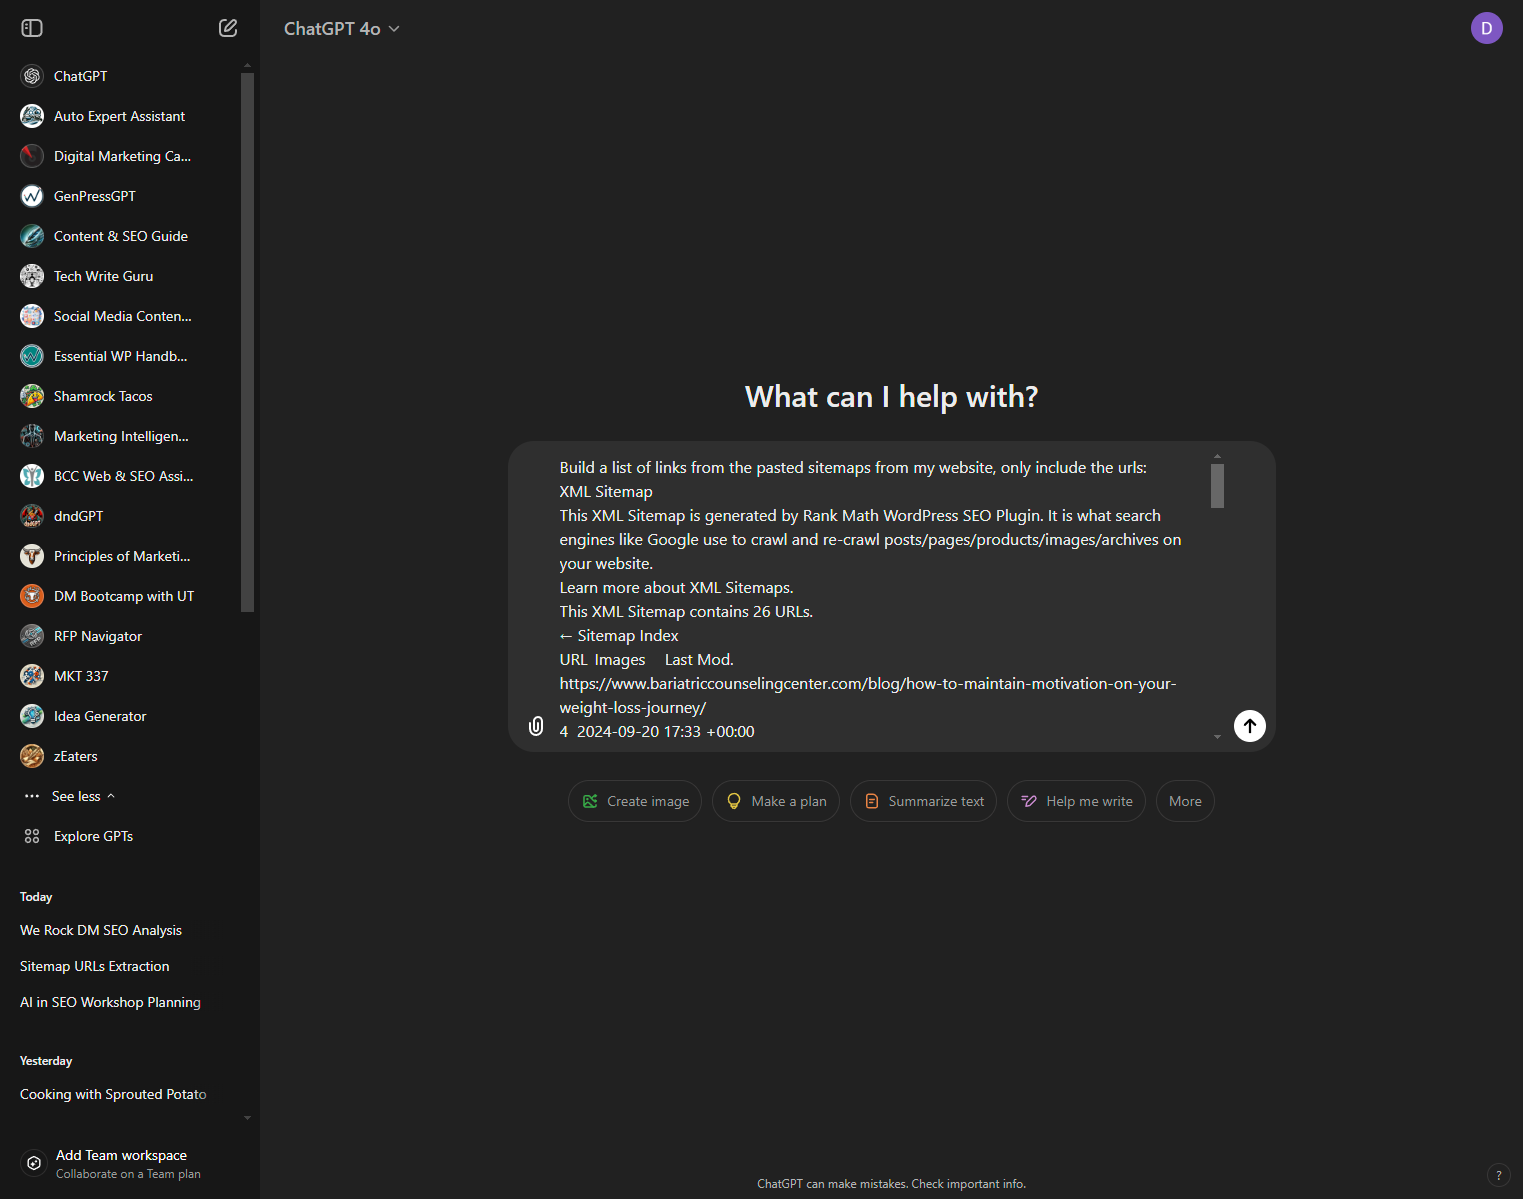1523x1199 pixels.
Task: Start a new chat with the compose icon
Action: coord(228,28)
